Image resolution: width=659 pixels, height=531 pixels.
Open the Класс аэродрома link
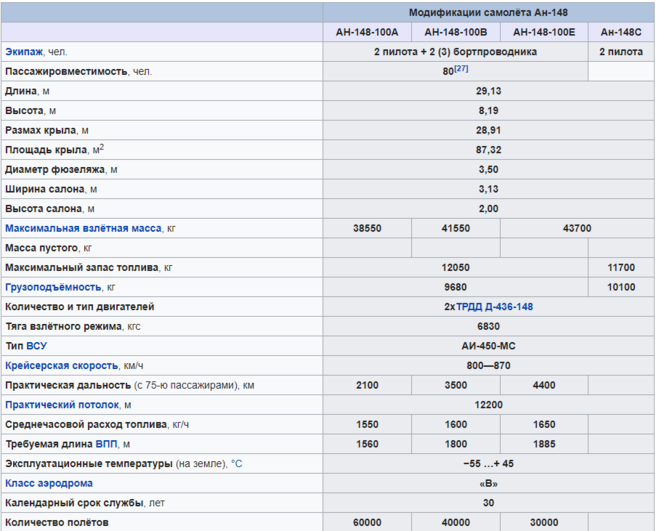[x=49, y=483]
